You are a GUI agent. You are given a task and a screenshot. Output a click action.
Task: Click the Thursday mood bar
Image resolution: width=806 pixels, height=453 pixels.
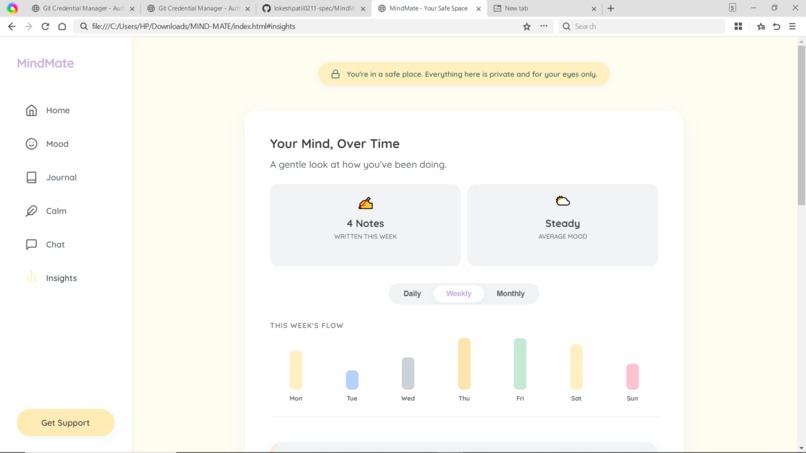click(464, 364)
